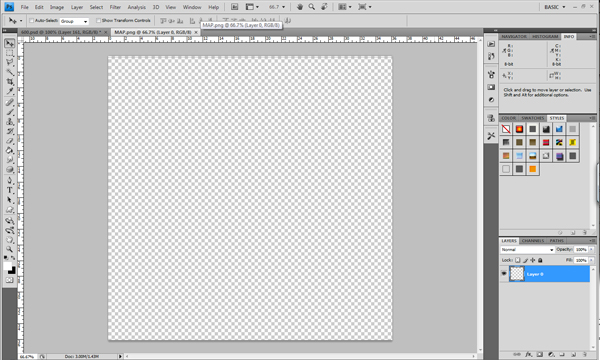This screenshot has height=360, width=600.
Task: Select the Clone Stamp tool
Action: [x=10, y=121]
